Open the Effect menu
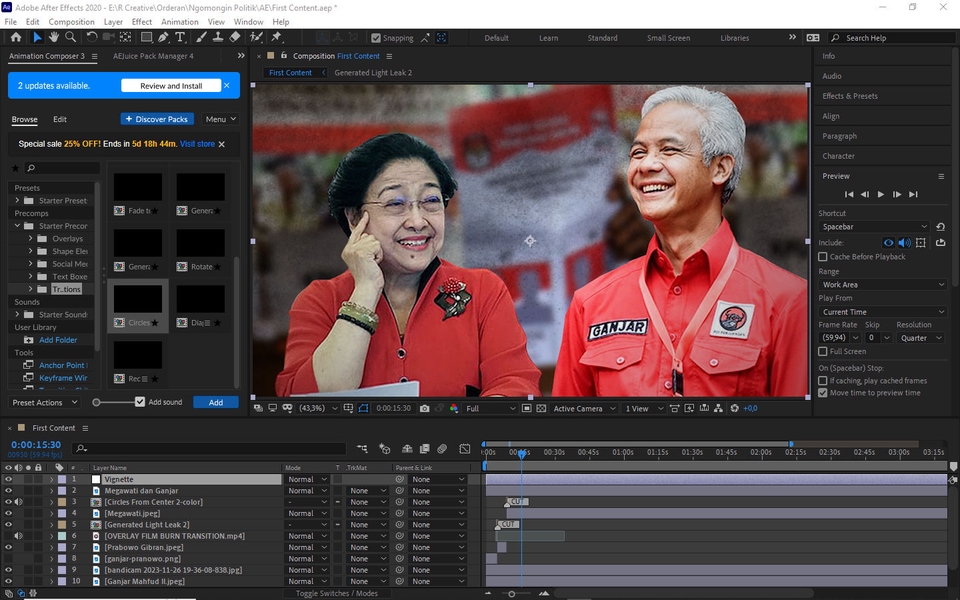 point(140,21)
